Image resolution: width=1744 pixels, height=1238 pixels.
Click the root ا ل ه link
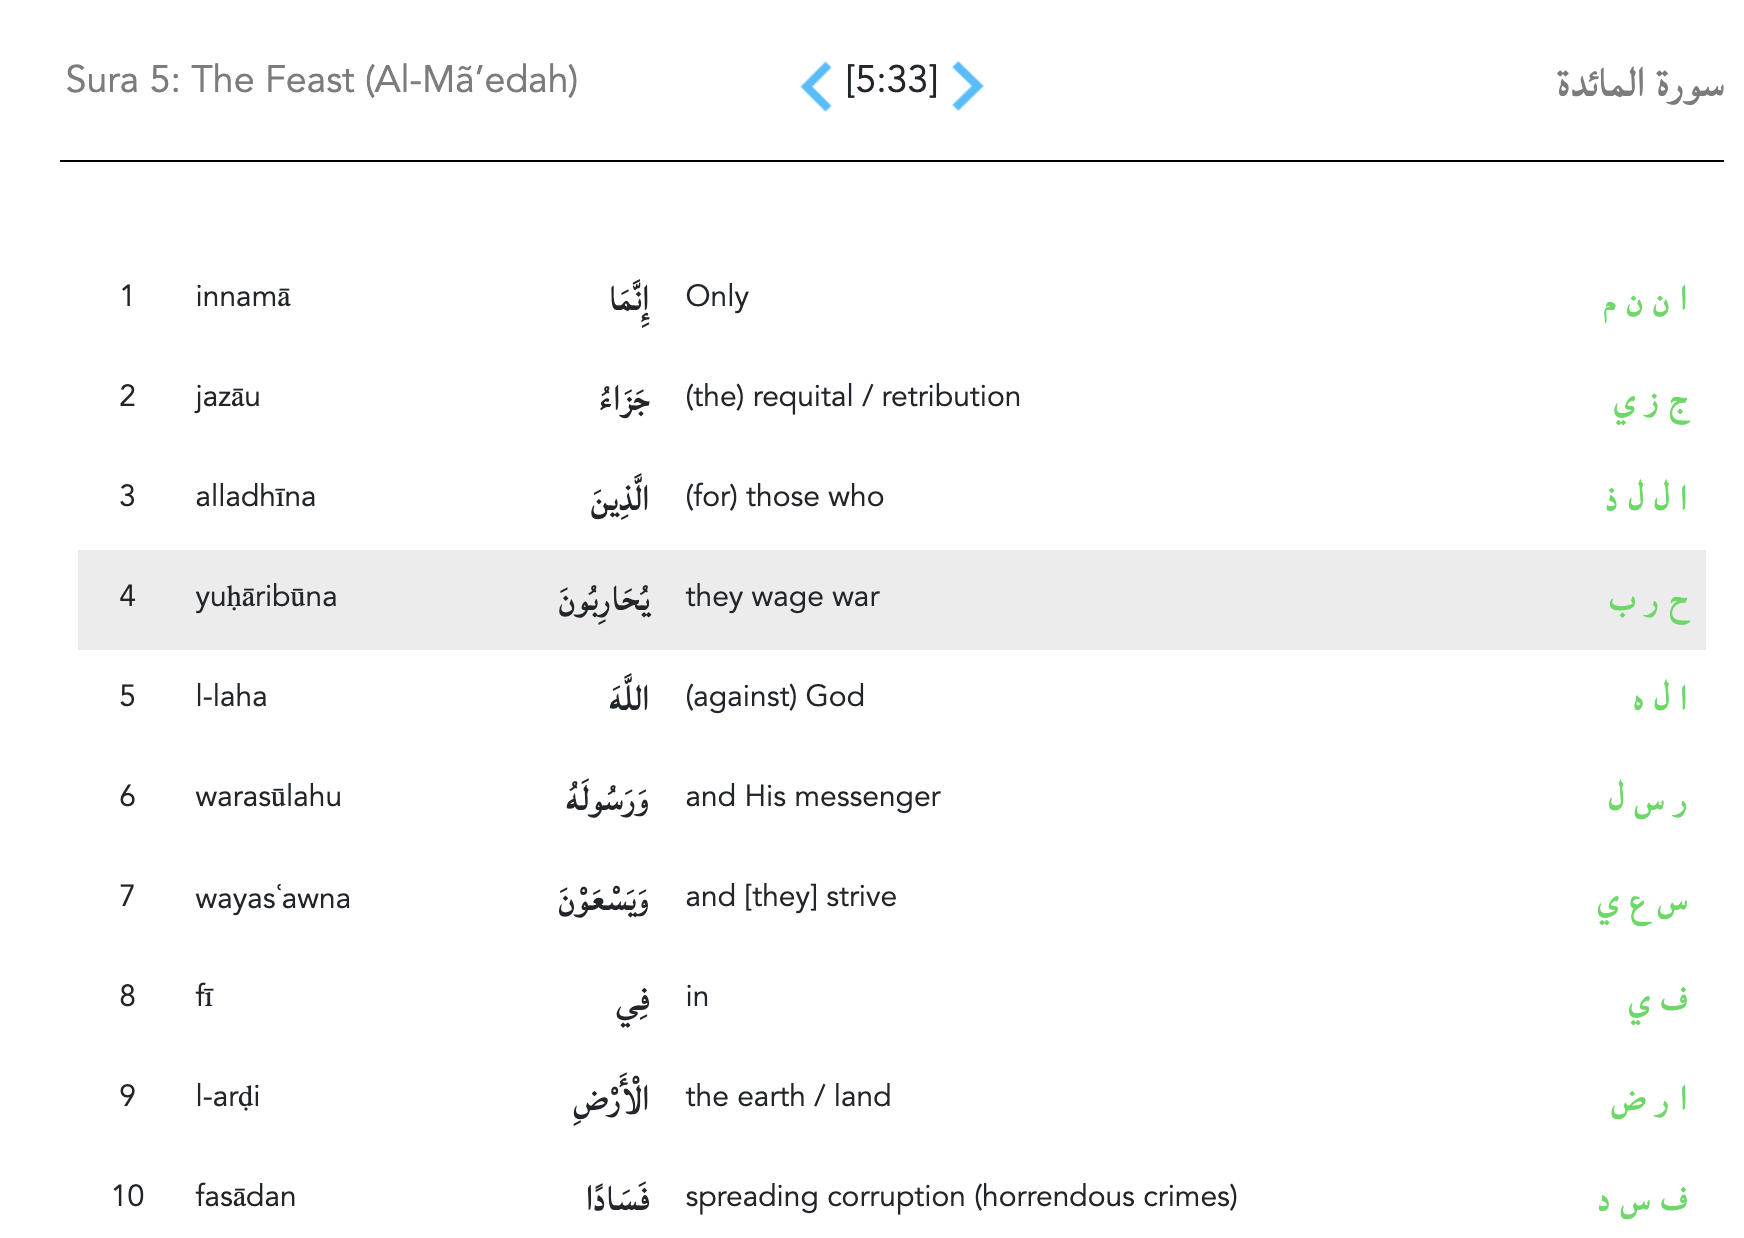click(1659, 697)
